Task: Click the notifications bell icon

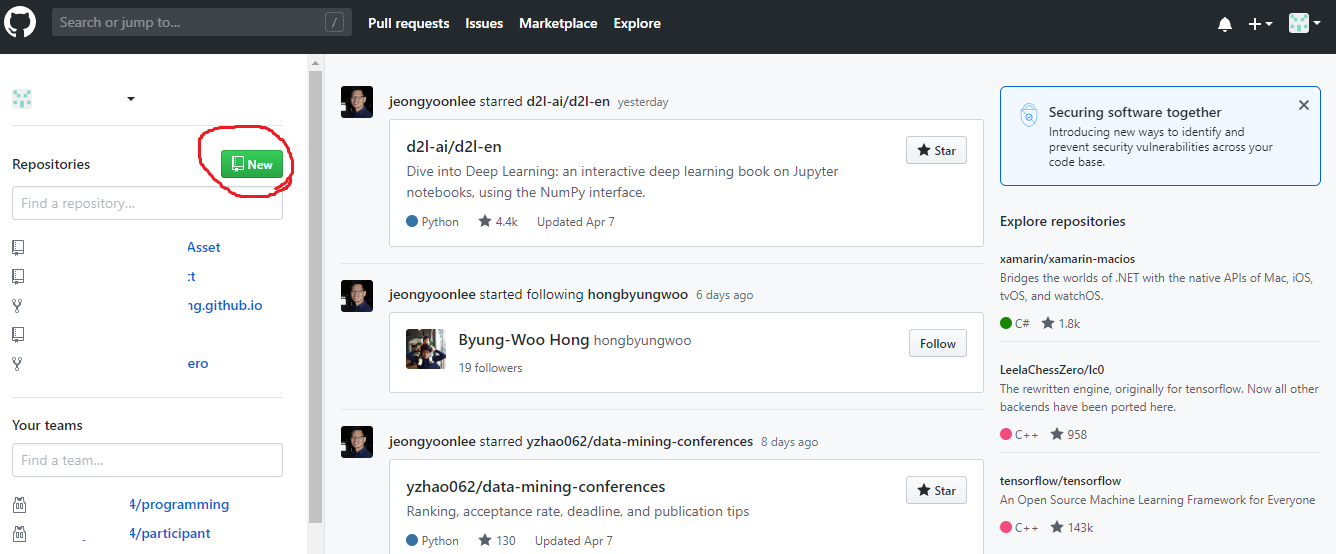Action: 1225,24
